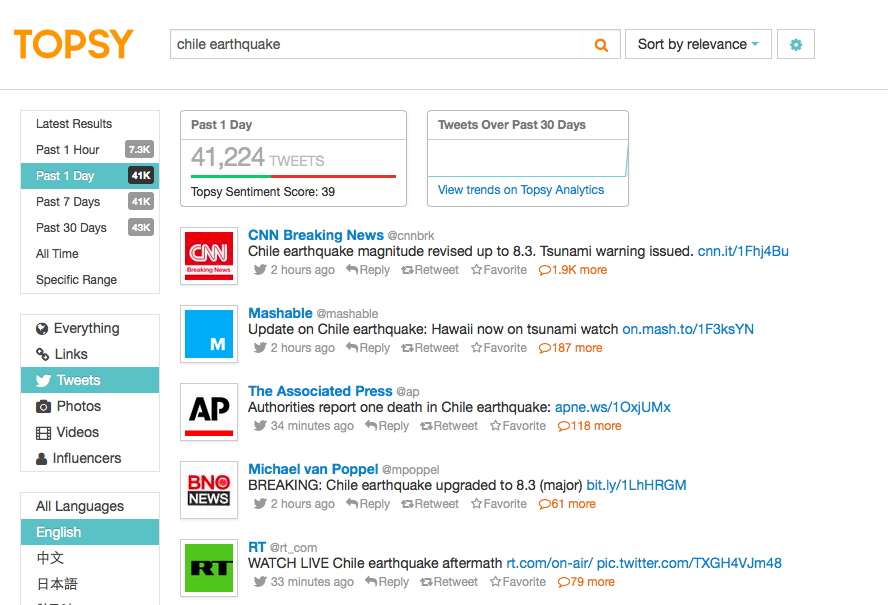Image resolution: width=888 pixels, height=605 pixels.
Task: Choose English language filter
Action: (x=90, y=532)
